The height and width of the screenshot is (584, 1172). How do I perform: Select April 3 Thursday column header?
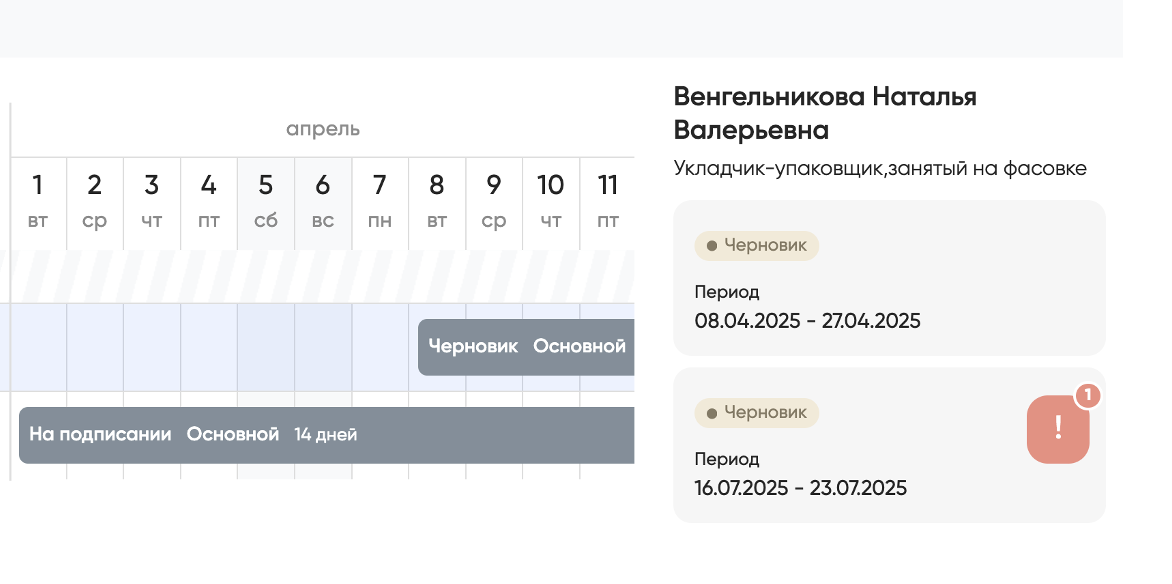(x=152, y=202)
